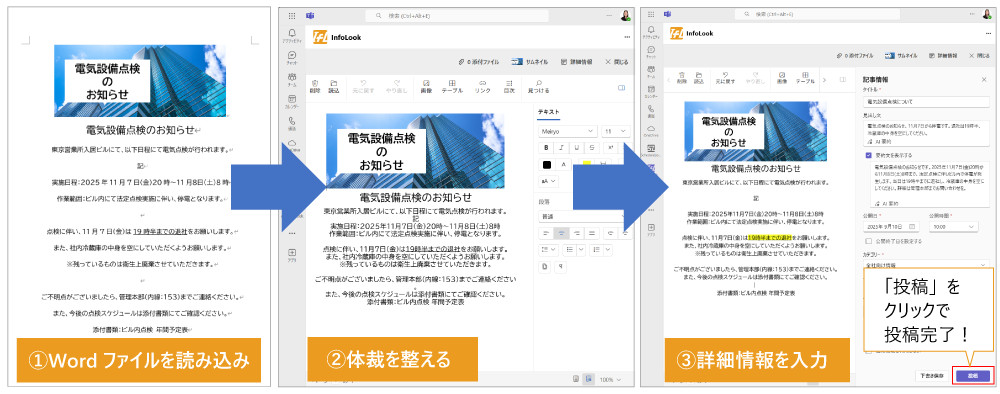
Task: Click 閉じる in the right window header
Action: (980, 56)
